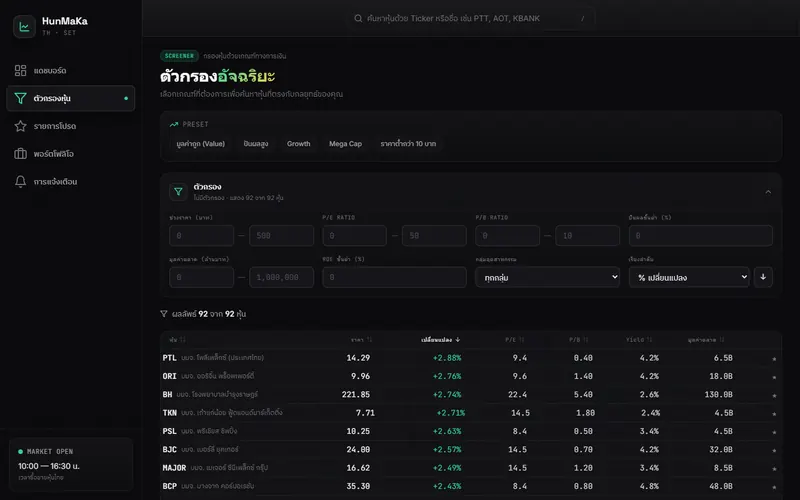The height and width of the screenshot is (500, 800).
Task: Open the BJC stock row
Action: click(471, 450)
